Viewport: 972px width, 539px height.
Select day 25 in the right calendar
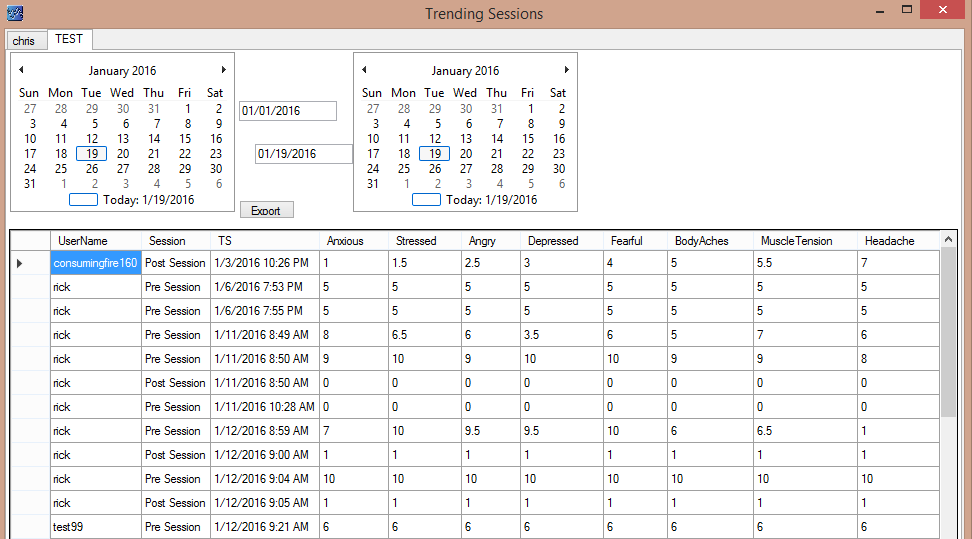coord(404,169)
